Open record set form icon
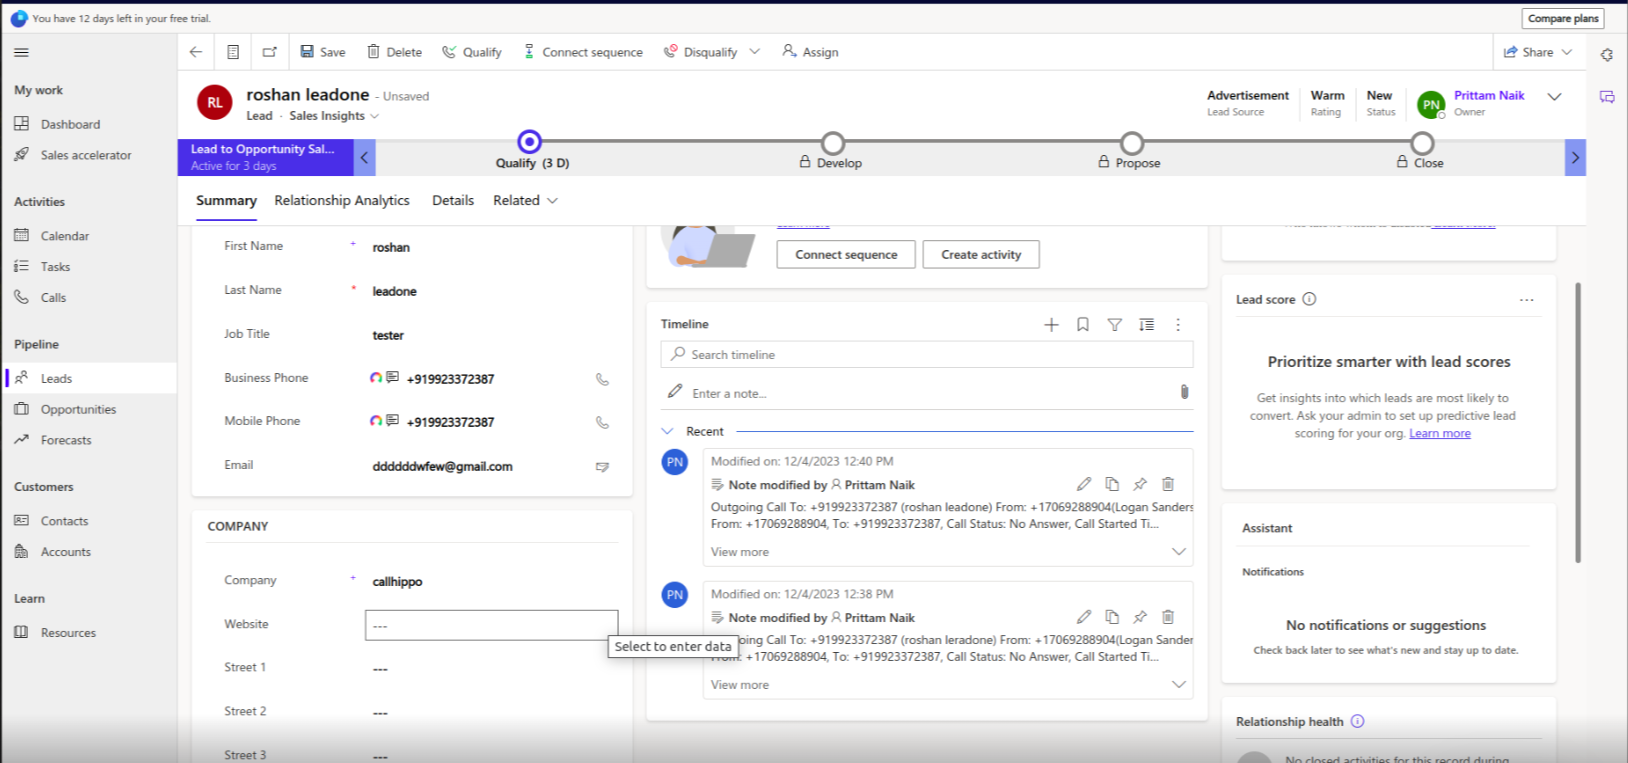Image resolution: width=1628 pixels, height=763 pixels. pyautogui.click(x=233, y=52)
